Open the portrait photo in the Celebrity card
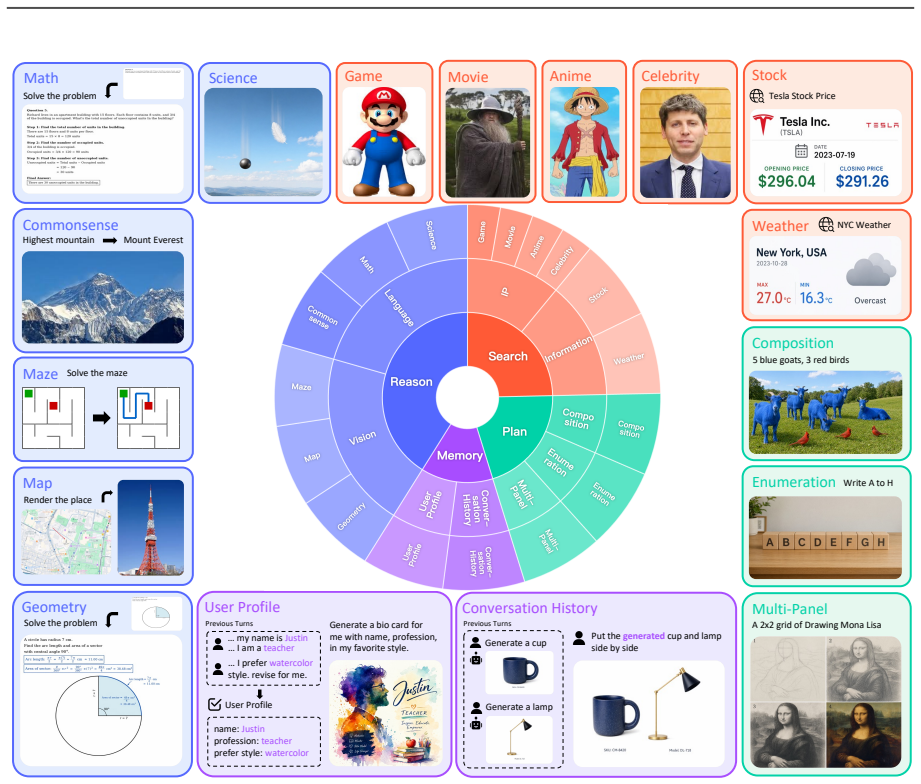This screenshot has width=921, height=784. click(x=685, y=143)
